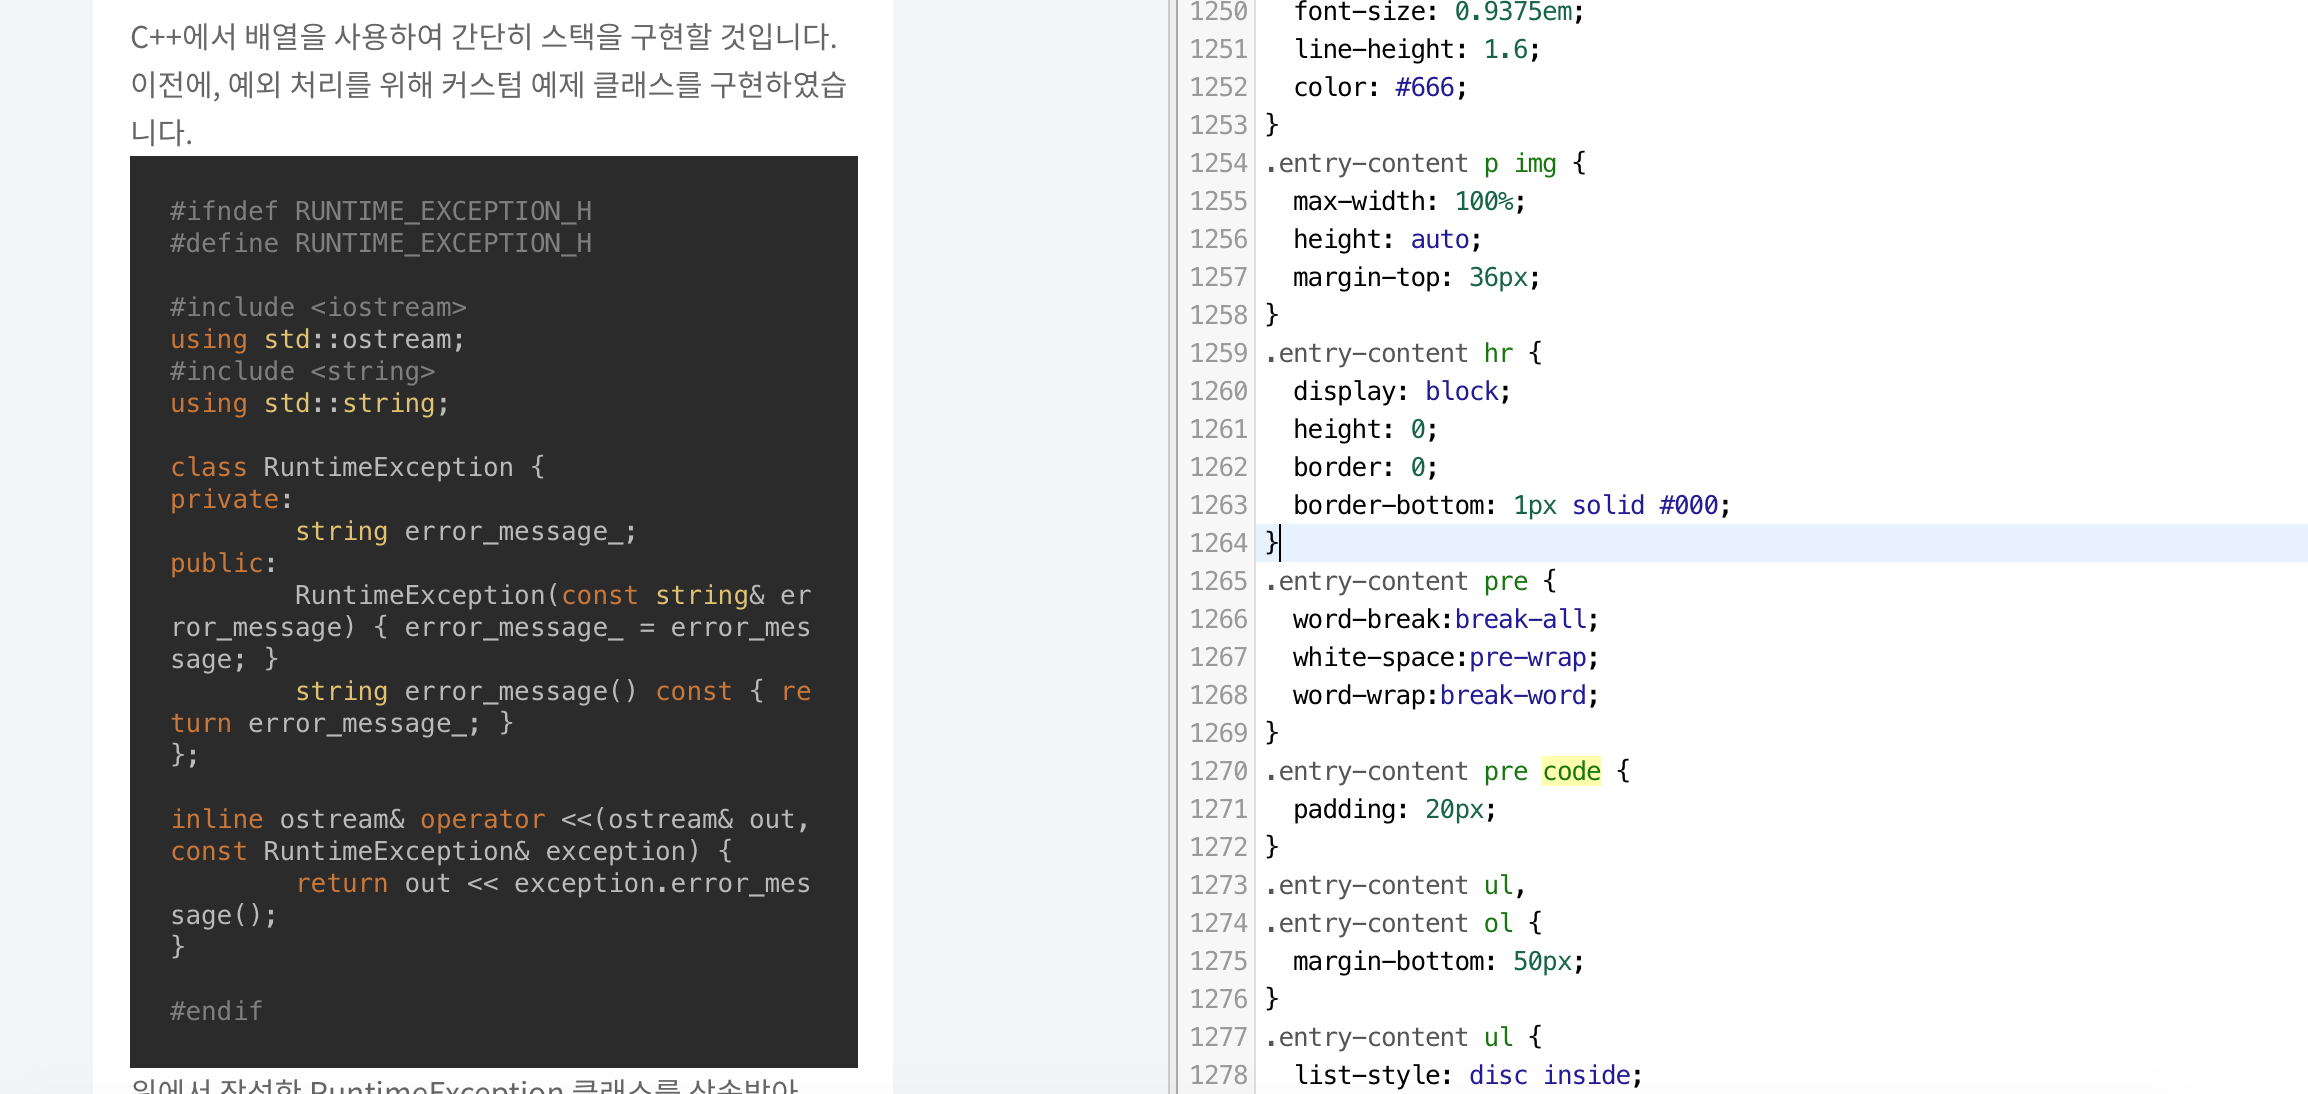Click the Korean intro paragraph above code block
This screenshot has width=2308, height=1094.
point(488,84)
